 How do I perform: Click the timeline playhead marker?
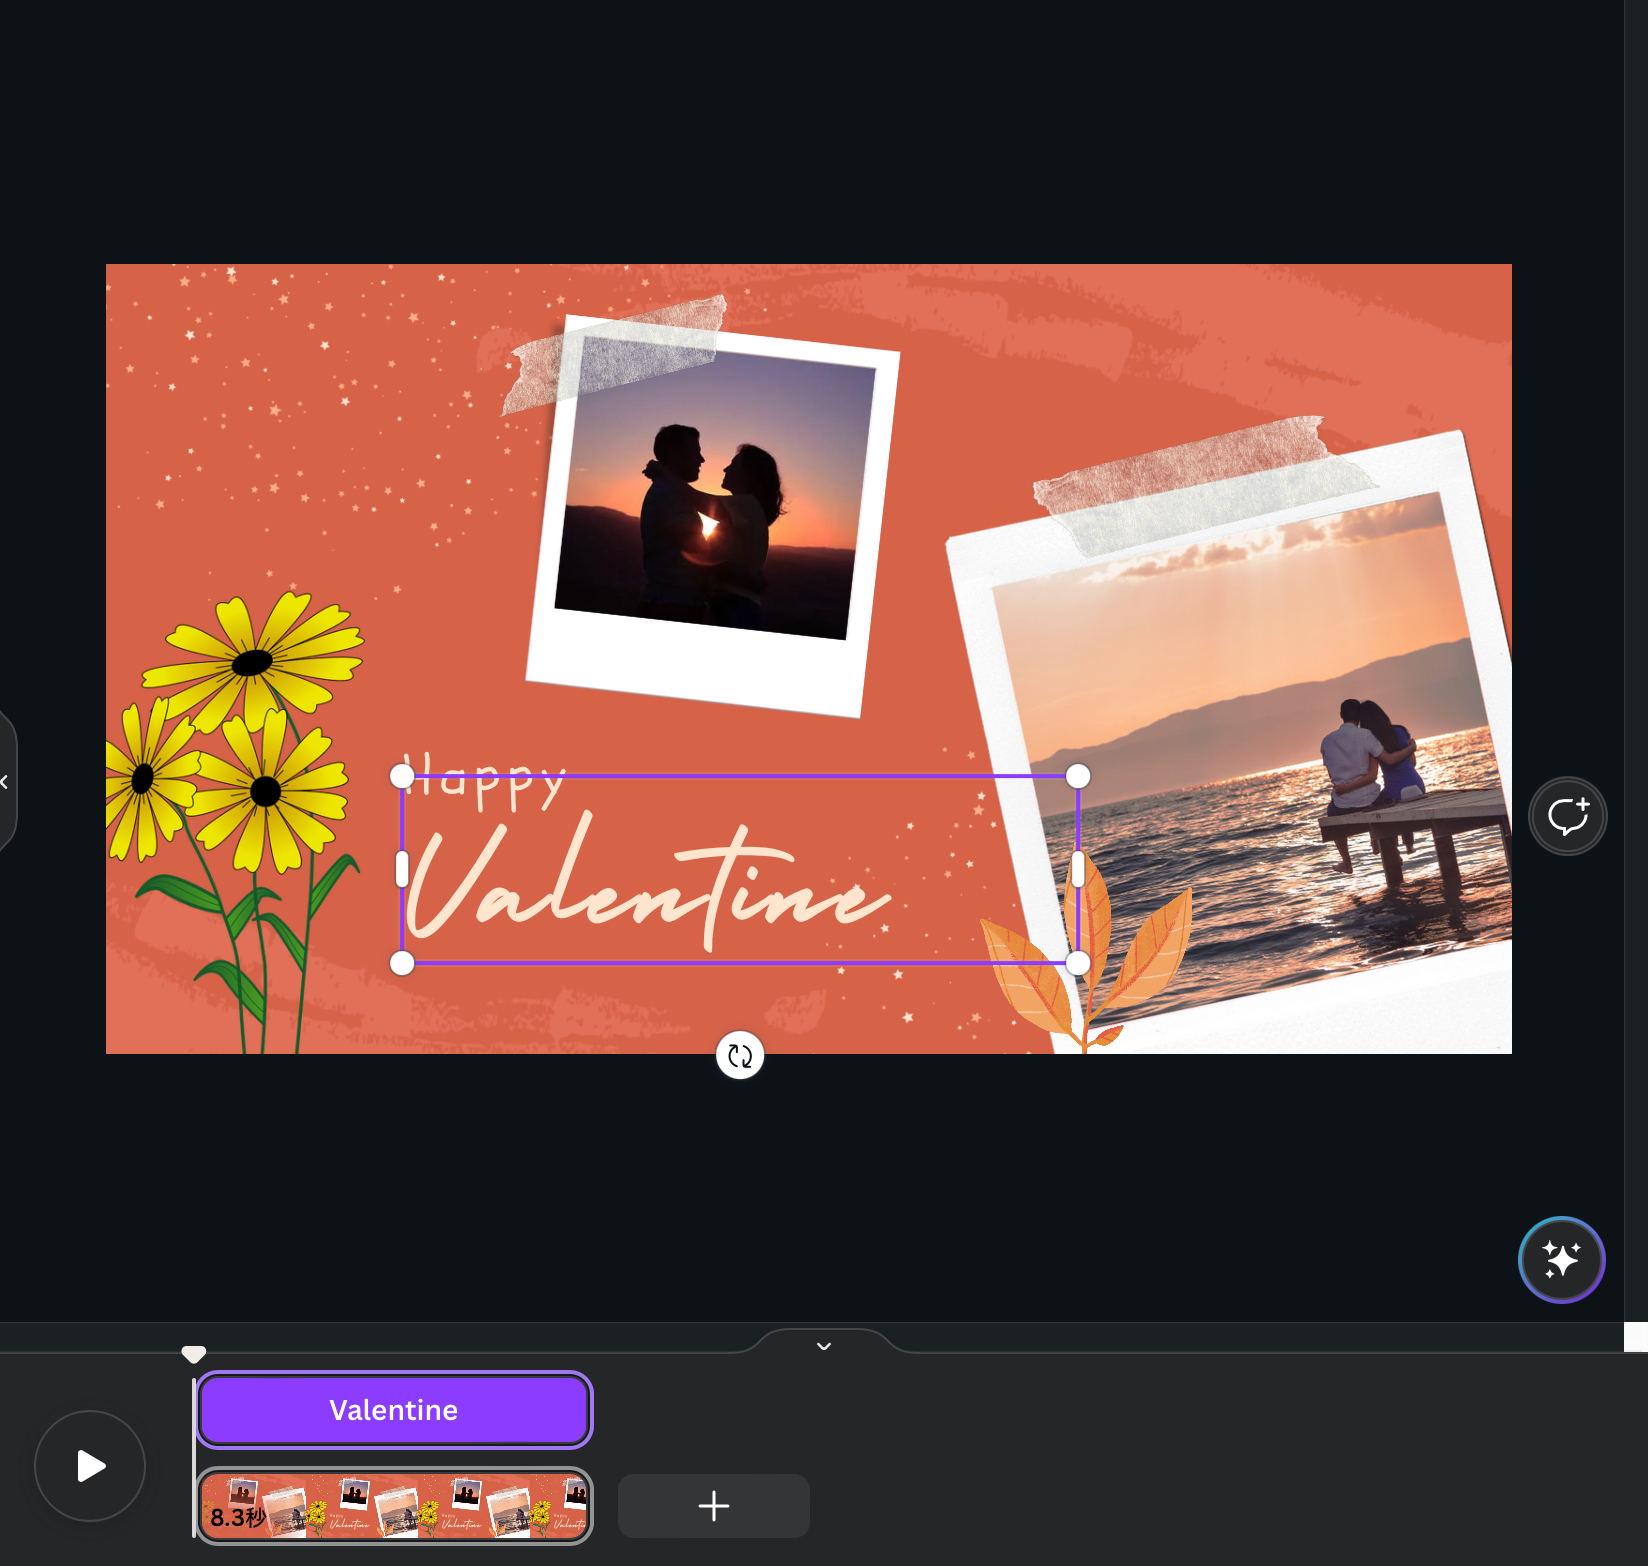click(194, 1354)
